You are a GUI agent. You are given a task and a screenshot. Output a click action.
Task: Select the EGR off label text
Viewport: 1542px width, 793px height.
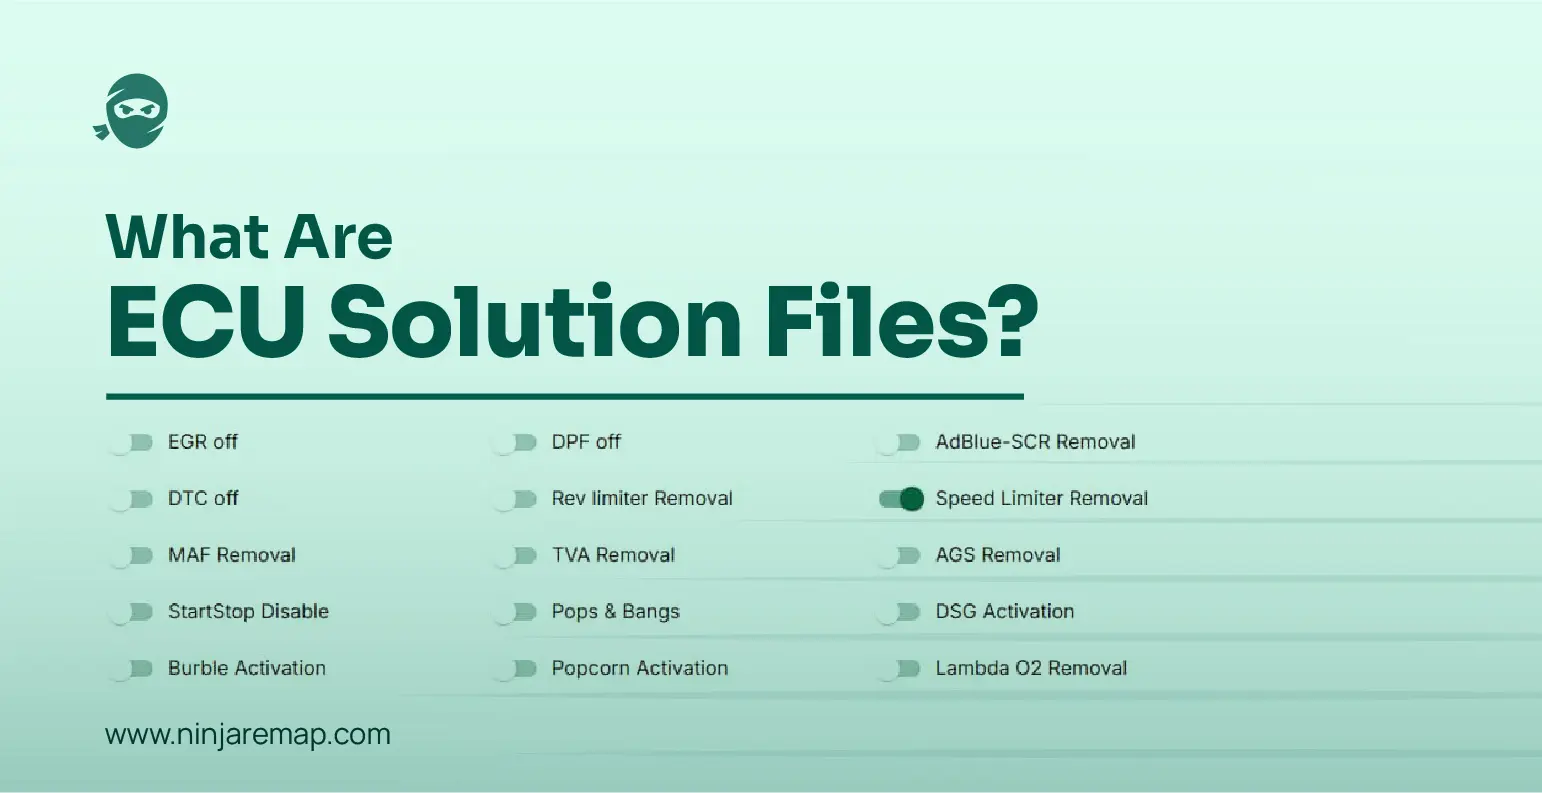point(203,442)
